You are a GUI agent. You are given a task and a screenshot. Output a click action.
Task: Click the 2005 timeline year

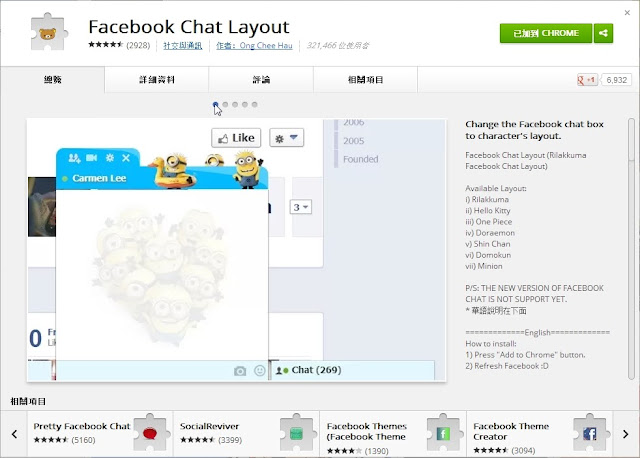353,141
